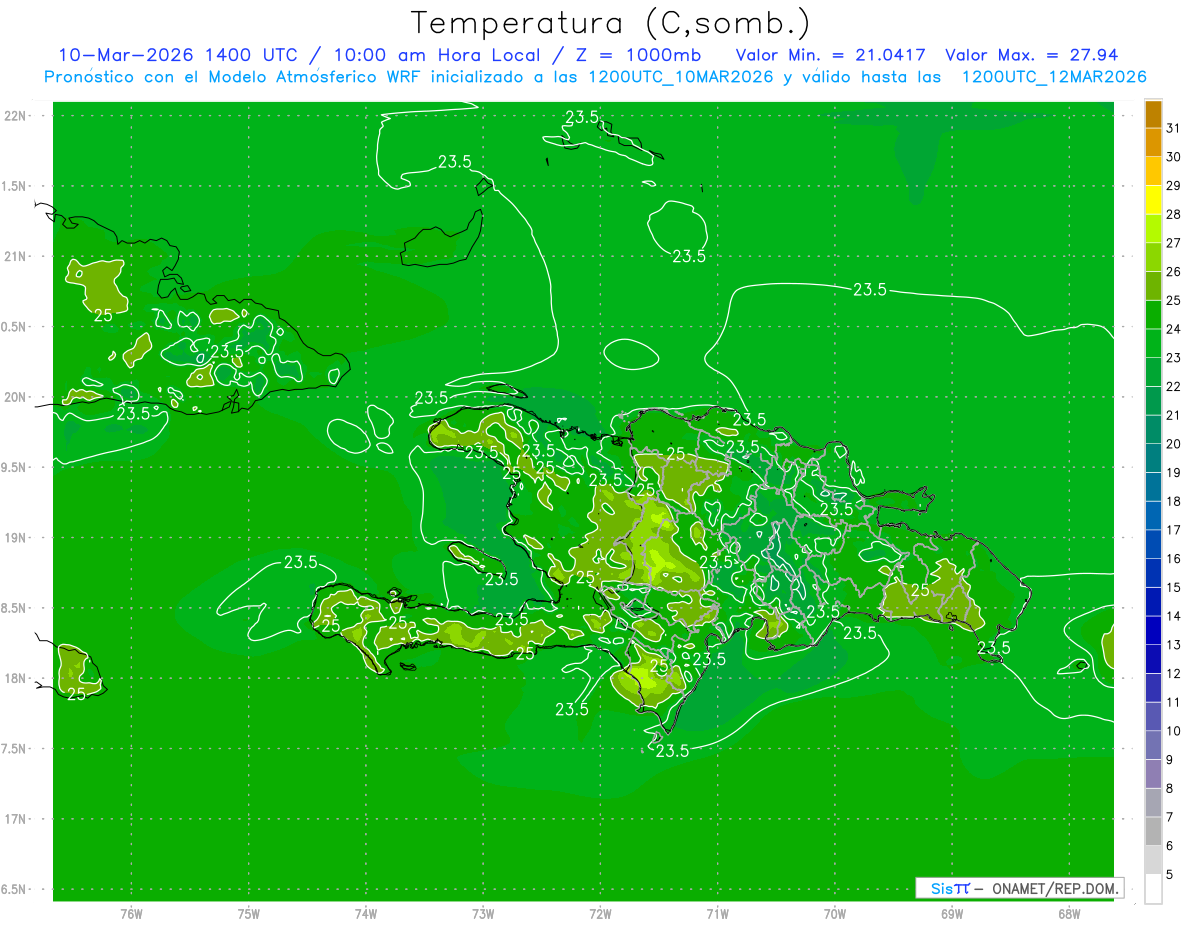The height and width of the screenshot is (927, 1200).
Task: Click the 19N latitude axis label
Action: [17, 538]
